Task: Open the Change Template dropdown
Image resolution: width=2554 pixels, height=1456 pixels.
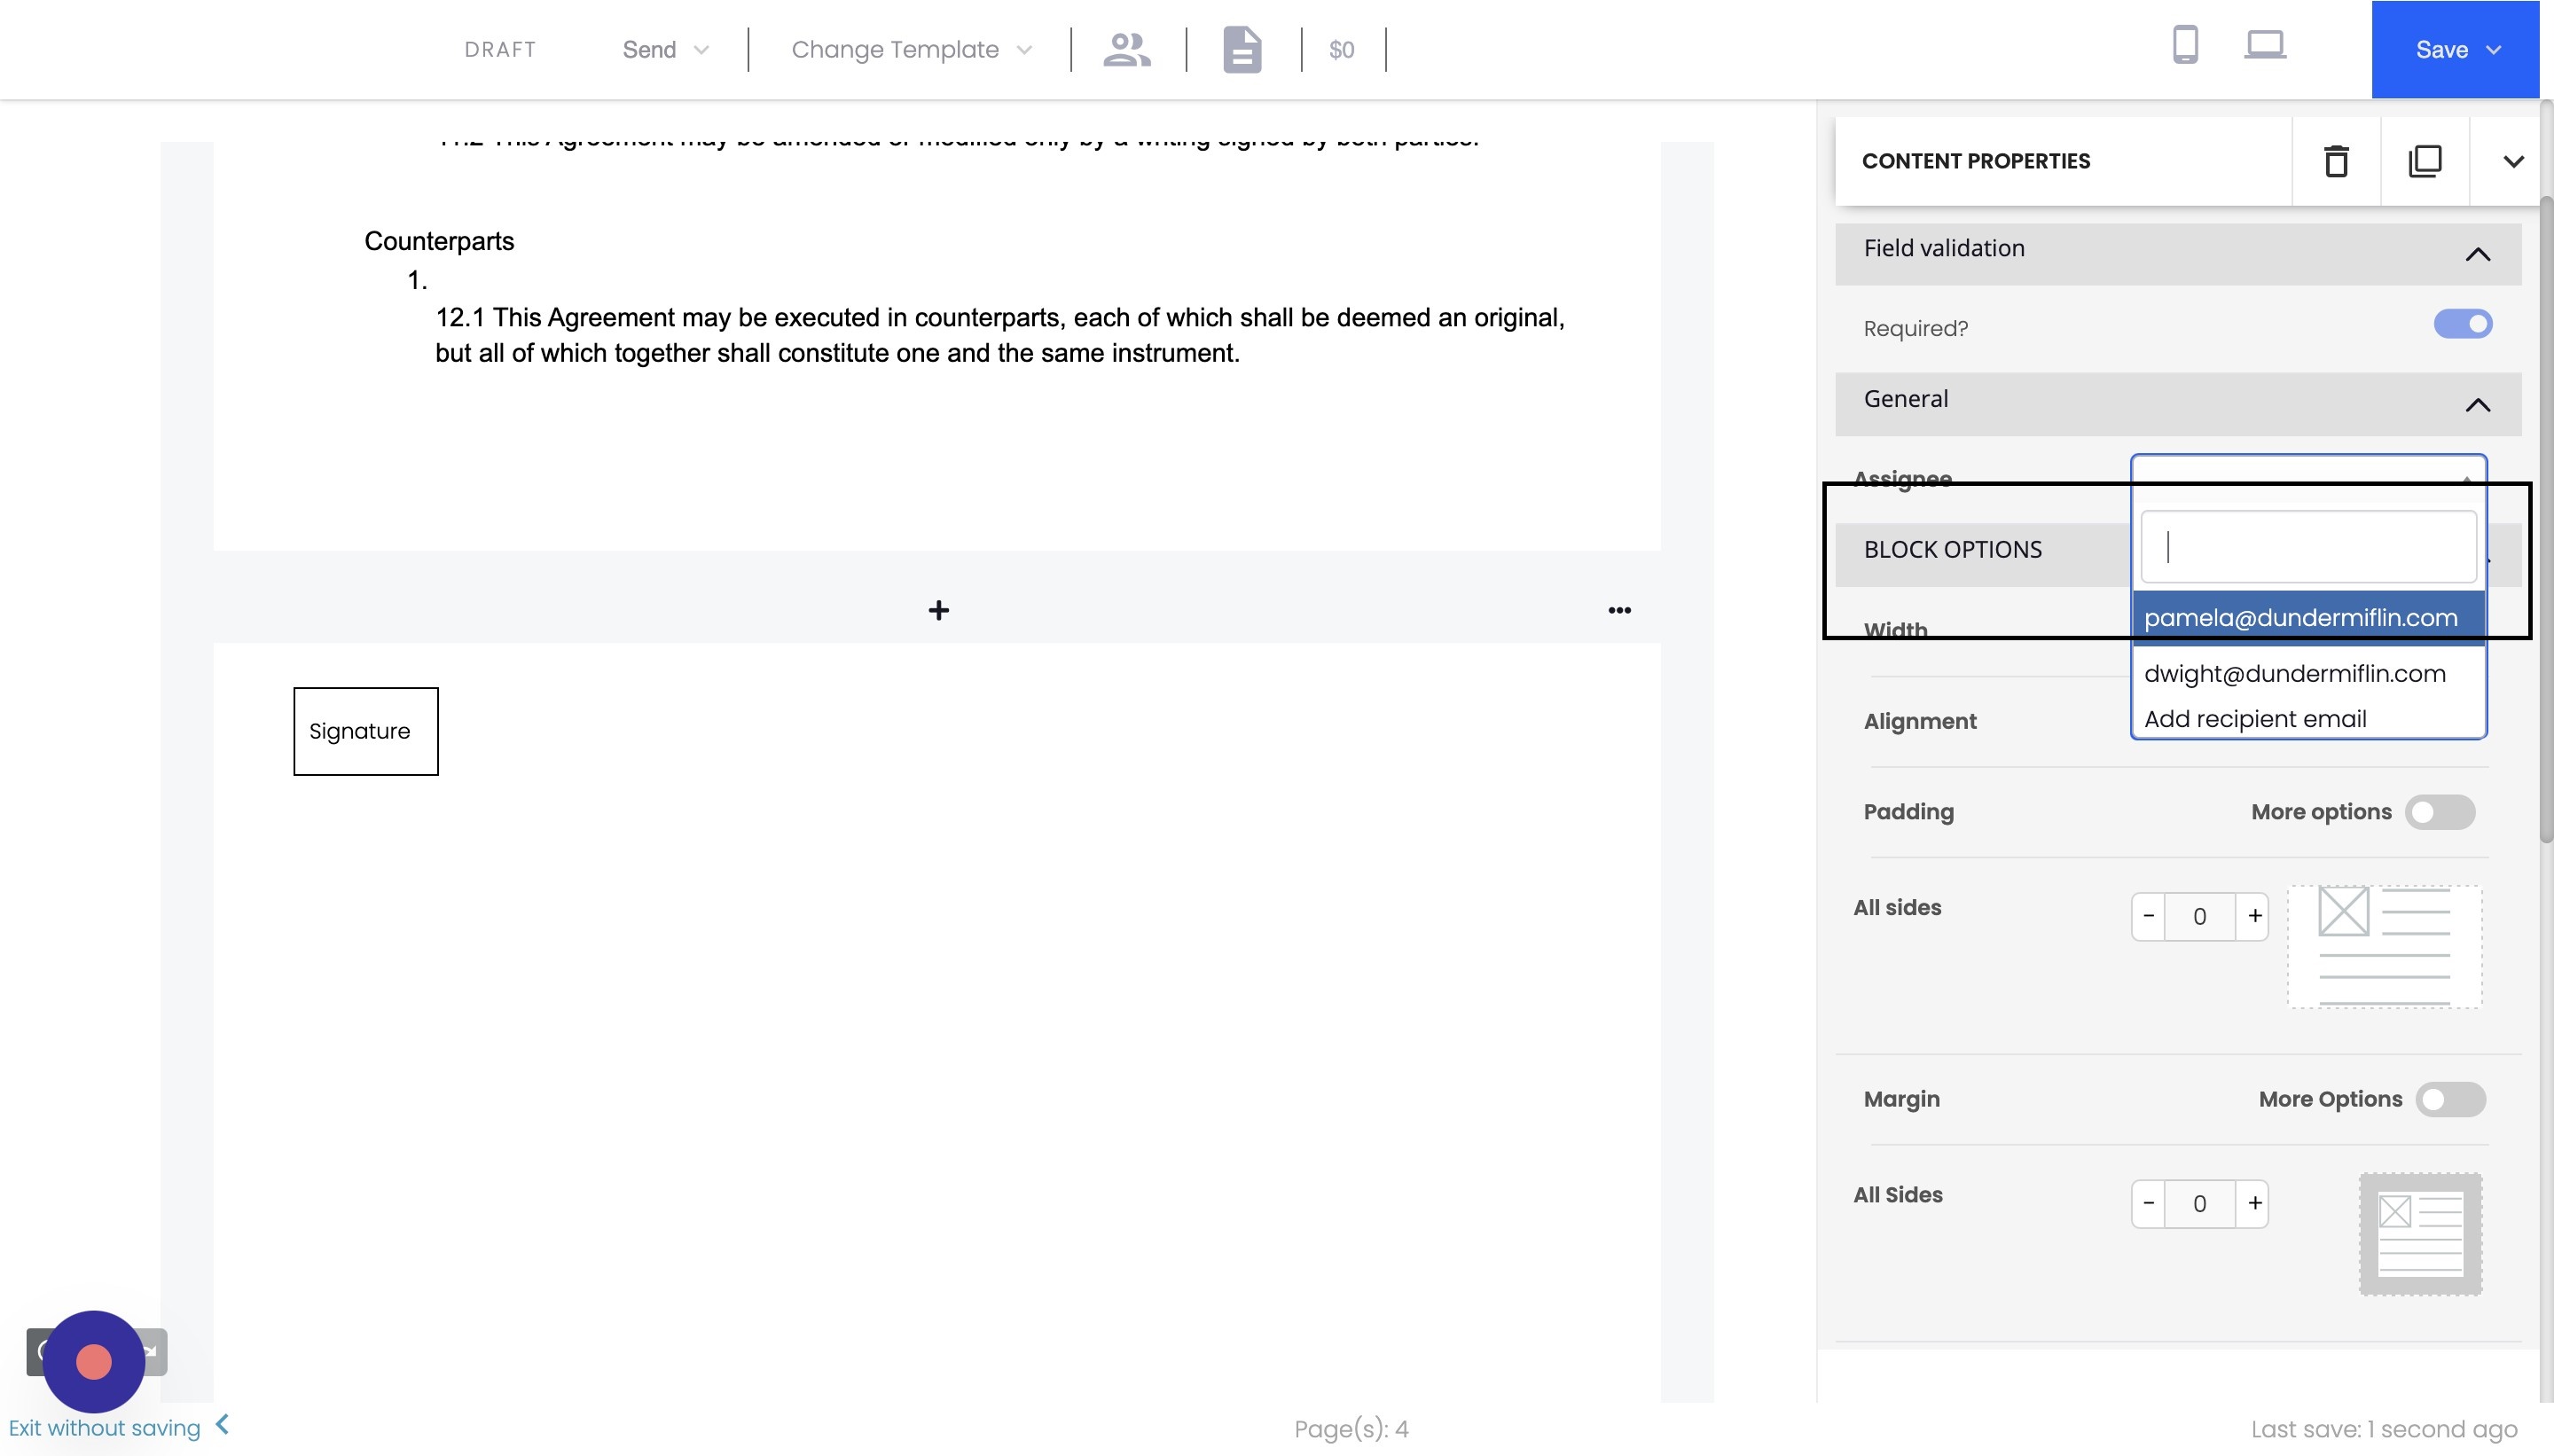Action: tap(910, 49)
